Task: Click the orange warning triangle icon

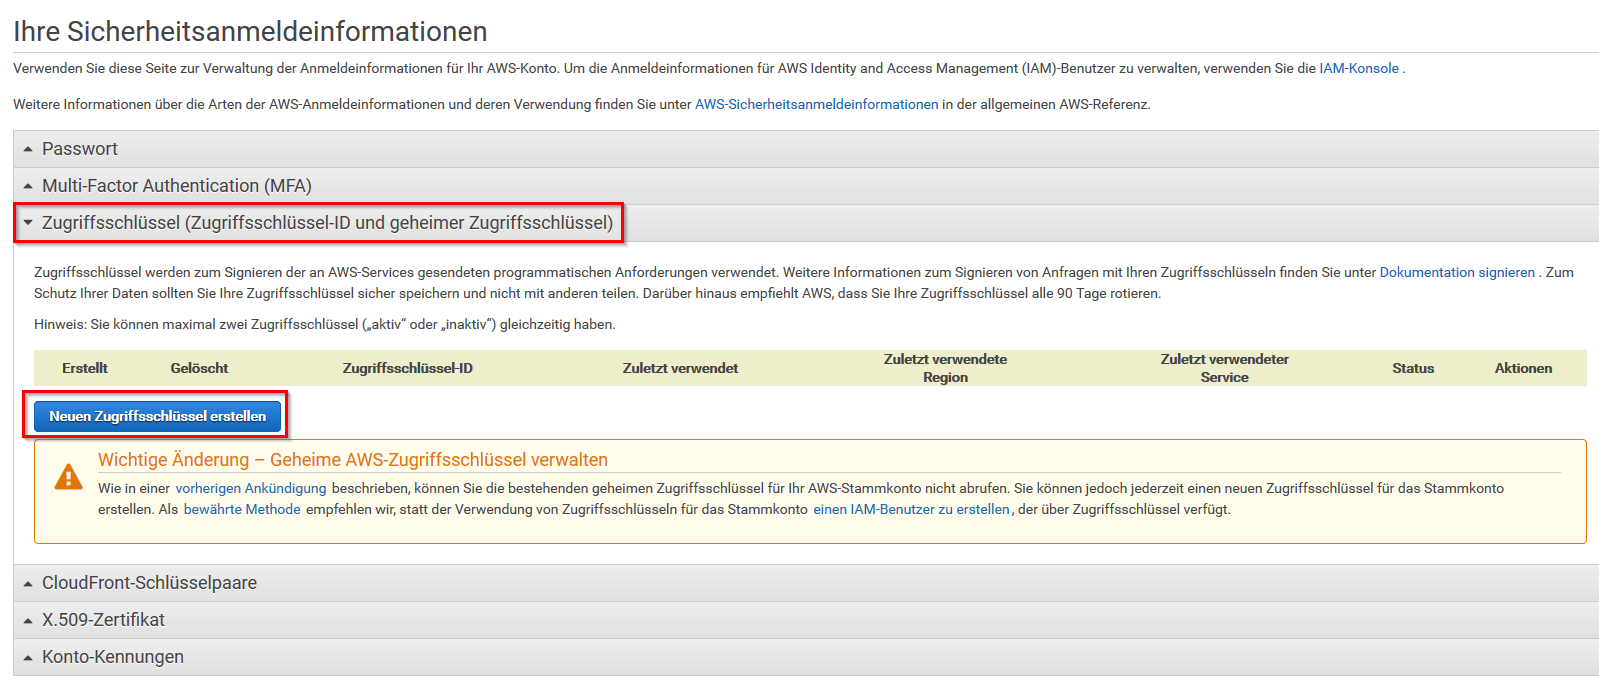Action: (x=68, y=477)
